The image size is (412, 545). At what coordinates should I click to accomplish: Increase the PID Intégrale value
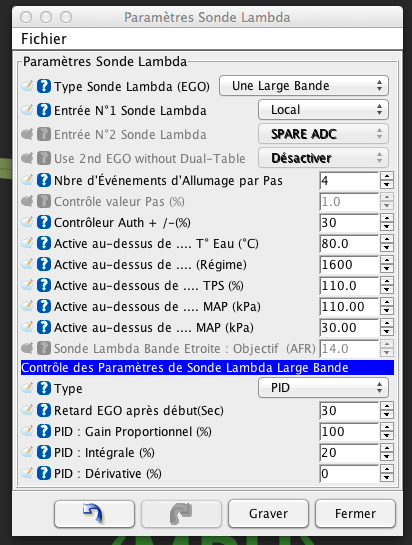[x=387, y=448]
